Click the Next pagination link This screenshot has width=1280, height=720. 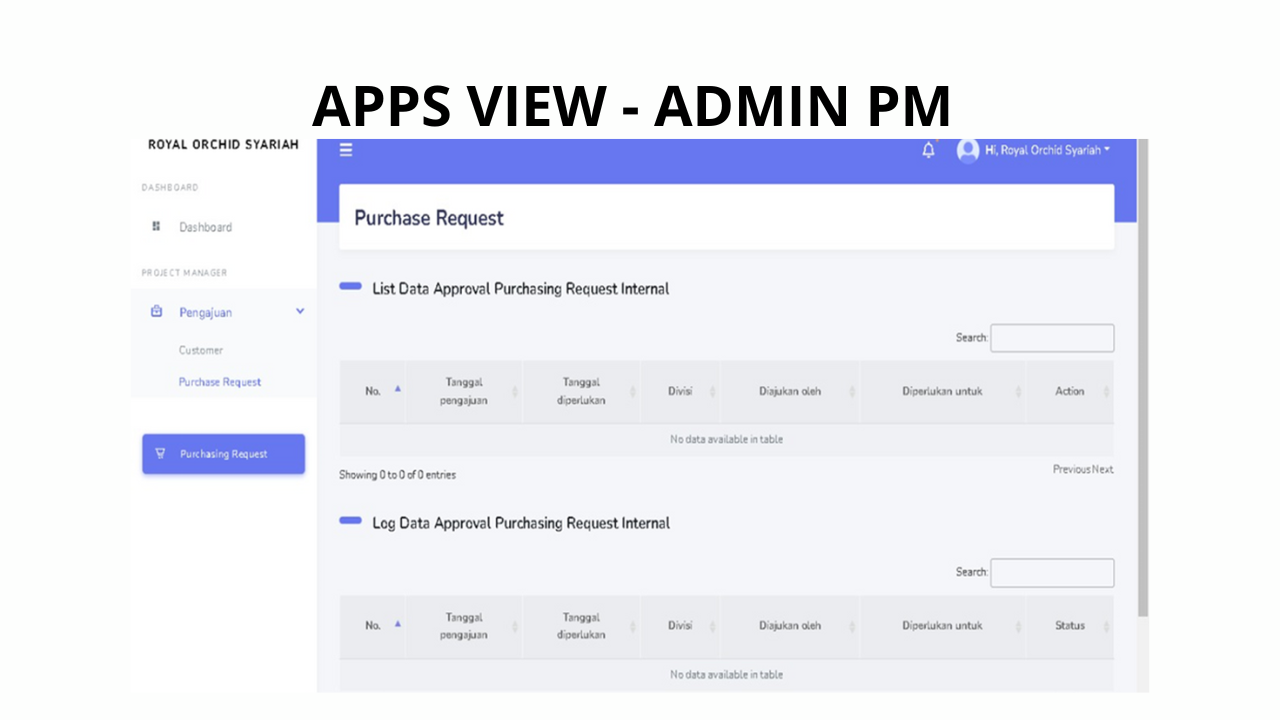1103,469
